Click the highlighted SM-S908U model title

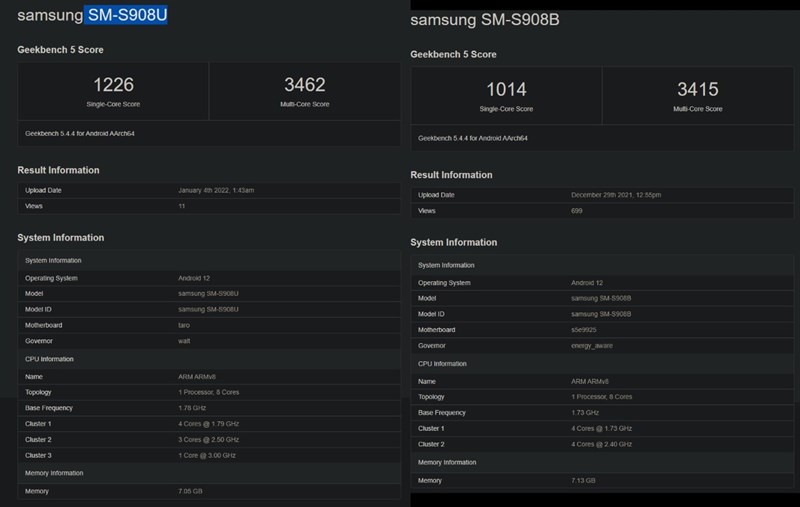tap(127, 15)
